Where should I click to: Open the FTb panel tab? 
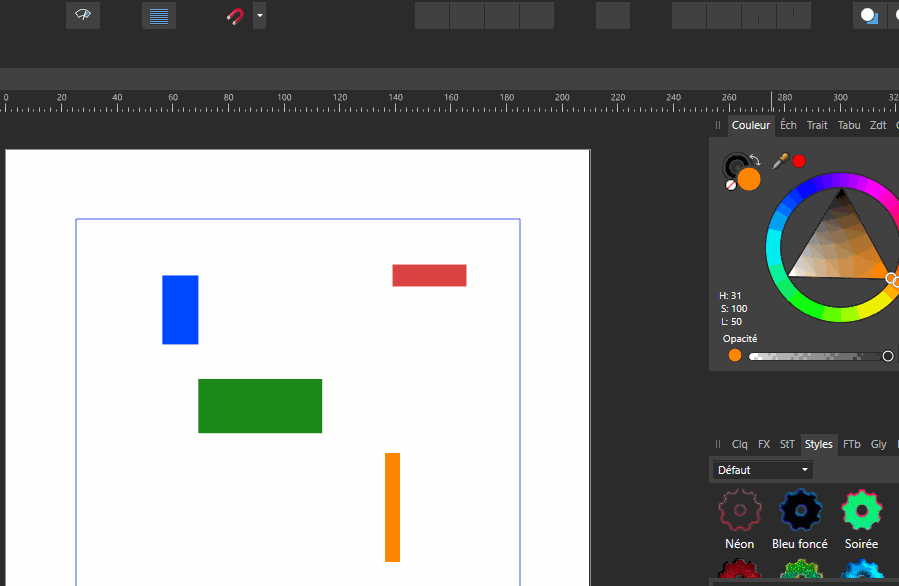tap(851, 444)
